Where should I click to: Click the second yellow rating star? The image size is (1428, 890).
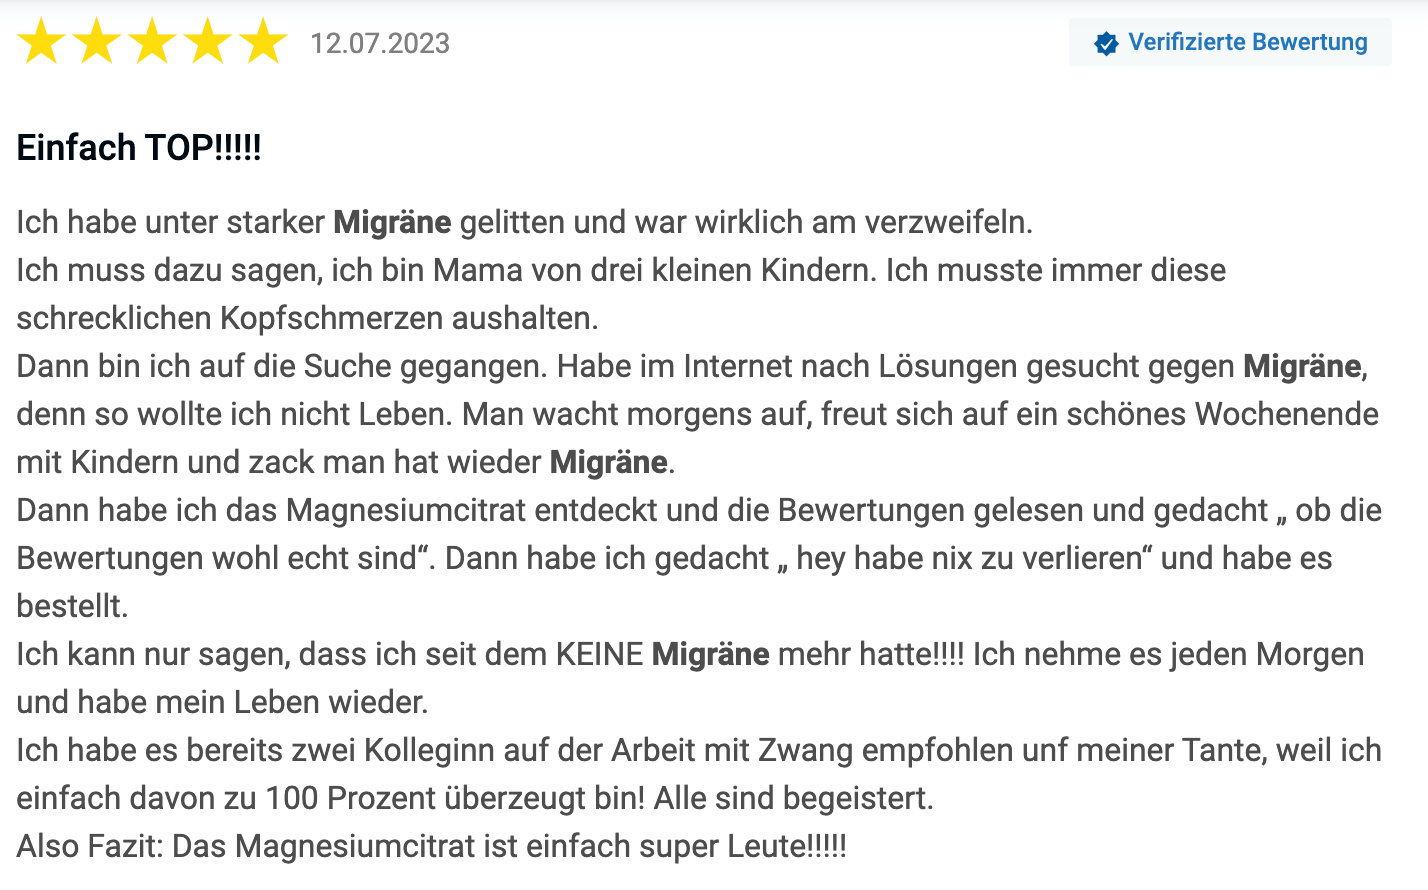[97, 43]
